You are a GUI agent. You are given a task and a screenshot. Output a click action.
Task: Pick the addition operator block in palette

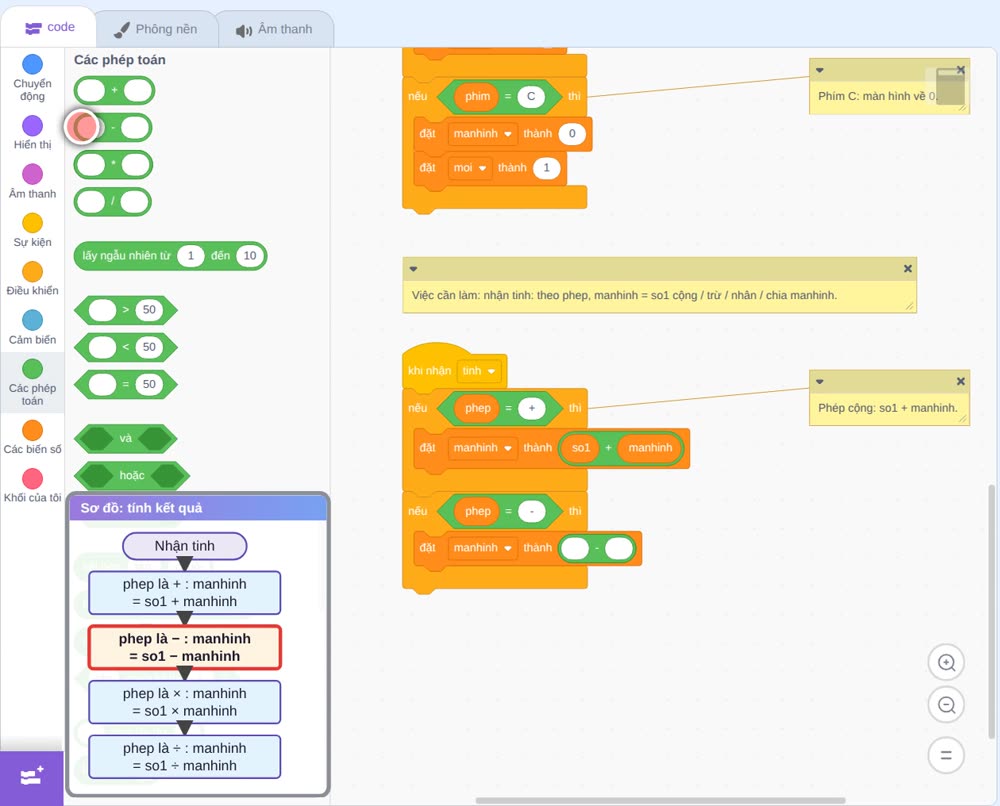click(114, 91)
